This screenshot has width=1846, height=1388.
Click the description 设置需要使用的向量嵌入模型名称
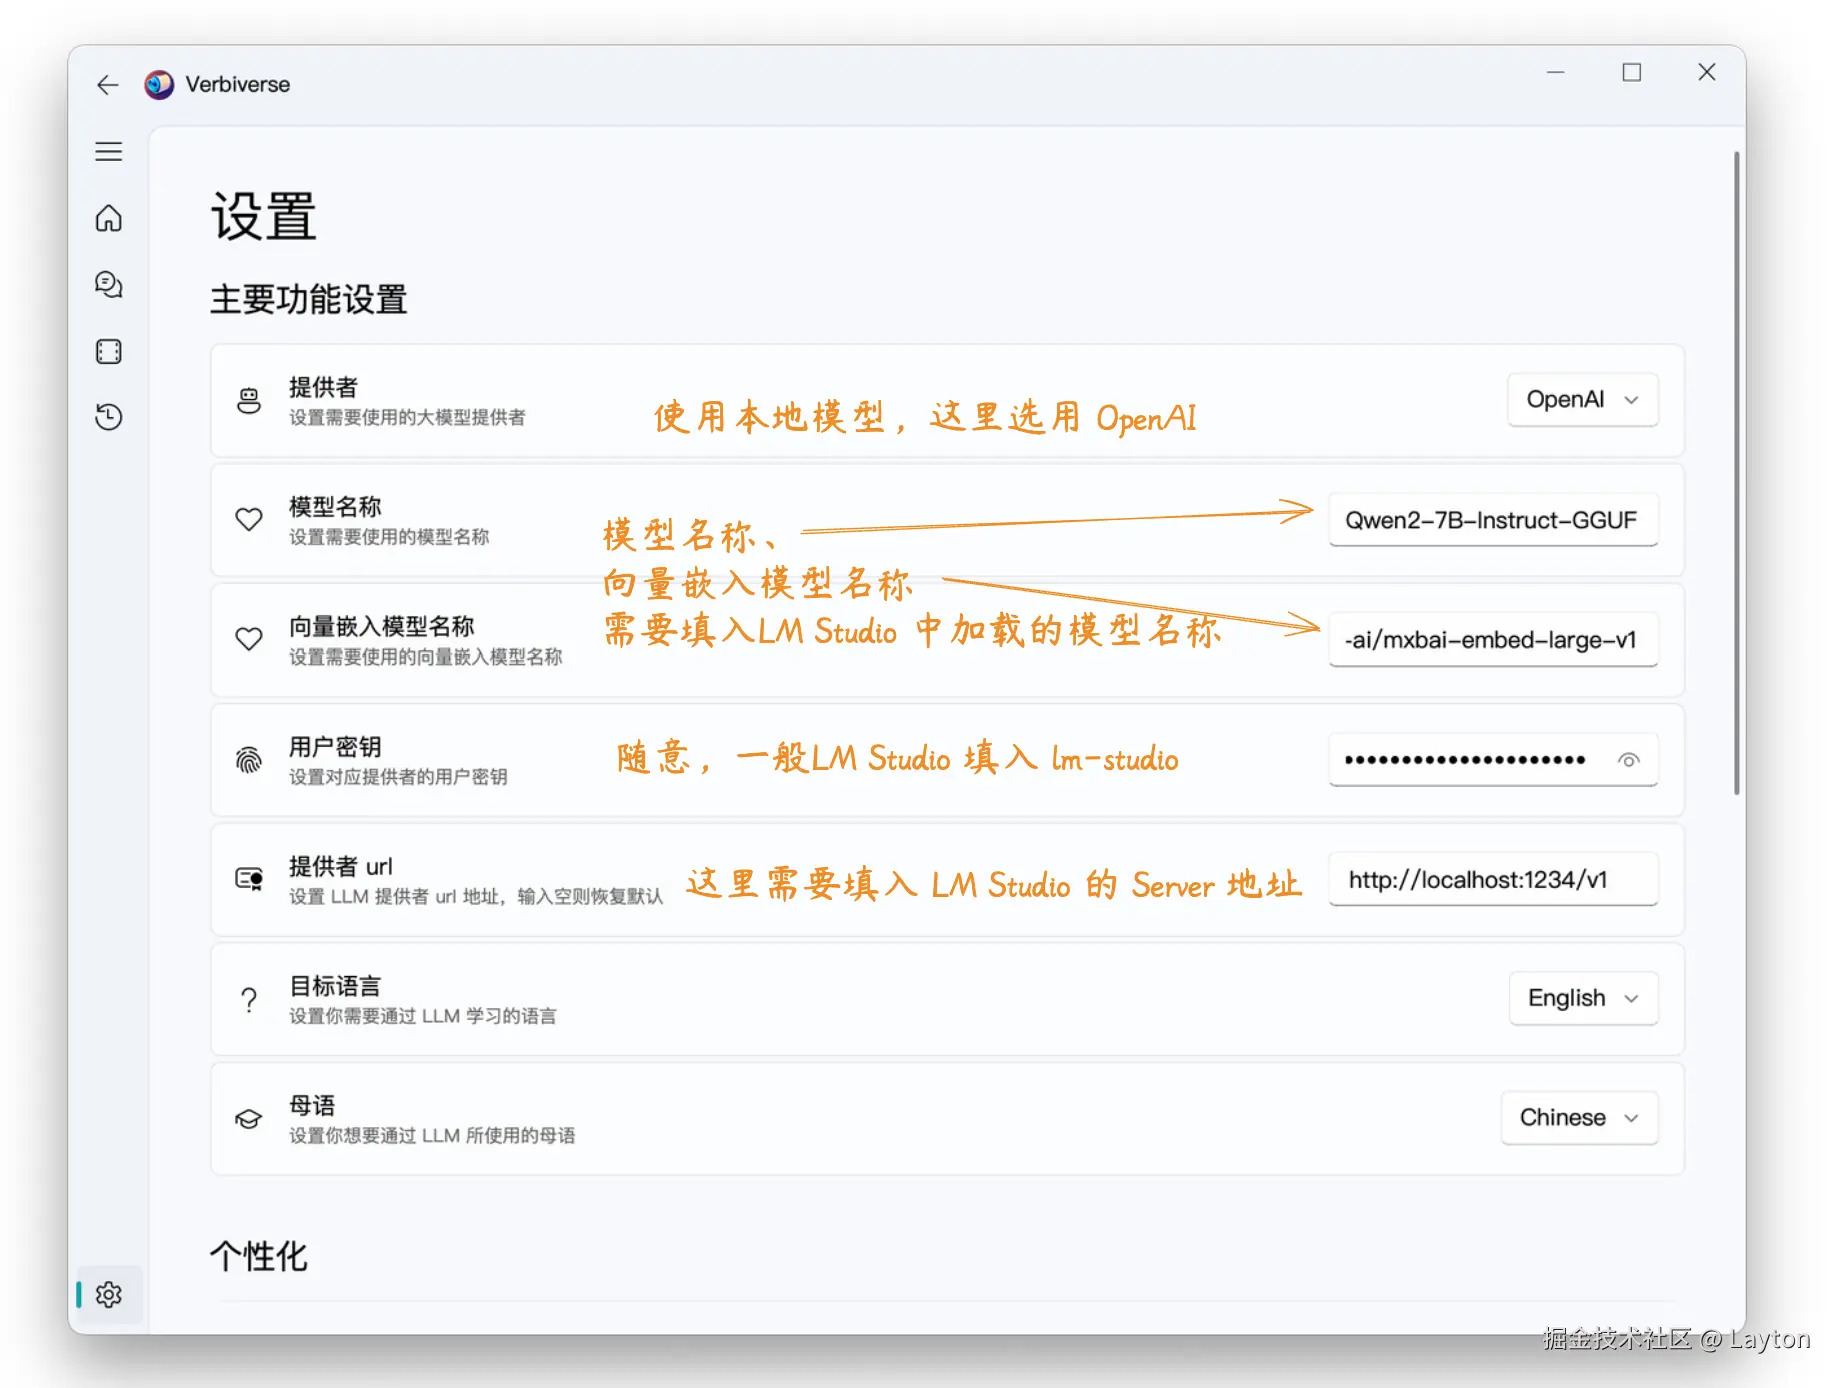(x=426, y=657)
